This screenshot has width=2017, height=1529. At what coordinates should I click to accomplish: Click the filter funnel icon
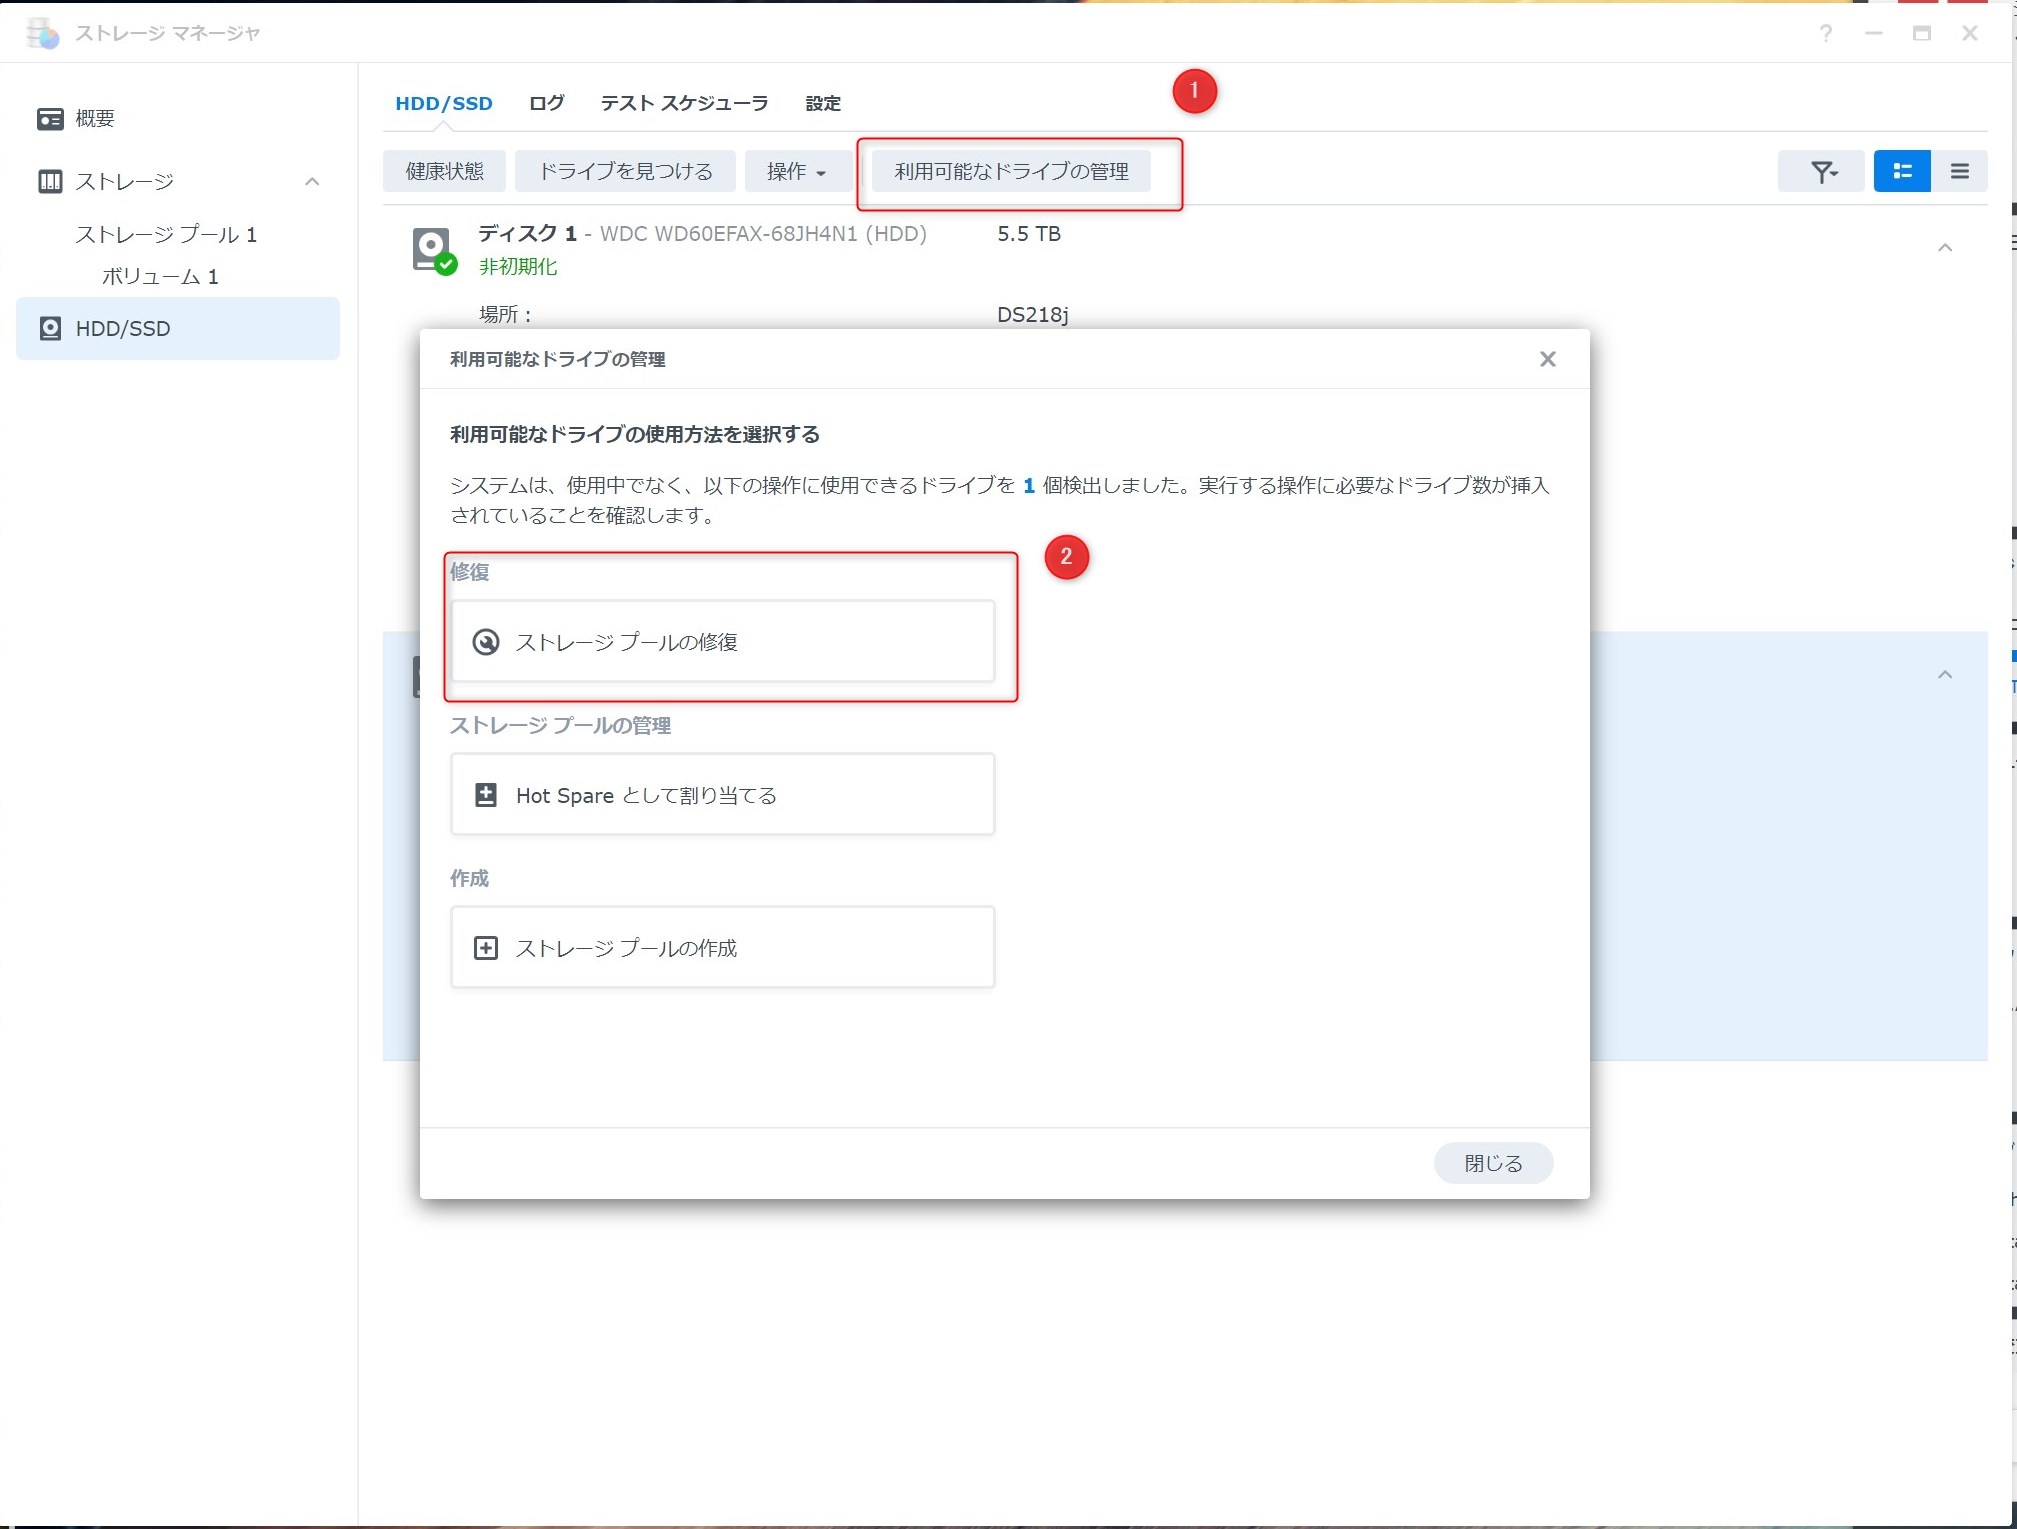point(1822,172)
